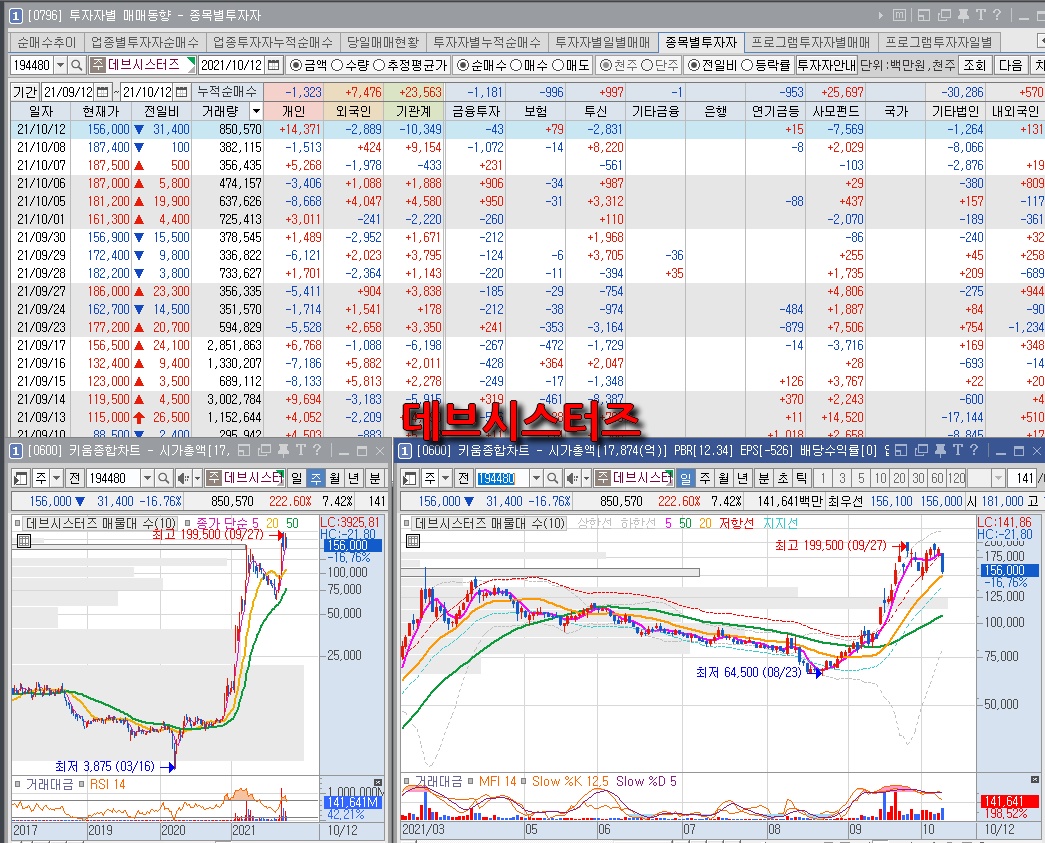1045x843 pixels.
Task: Click the m icon in window 0796's title bar
Action: click(x=900, y=15)
